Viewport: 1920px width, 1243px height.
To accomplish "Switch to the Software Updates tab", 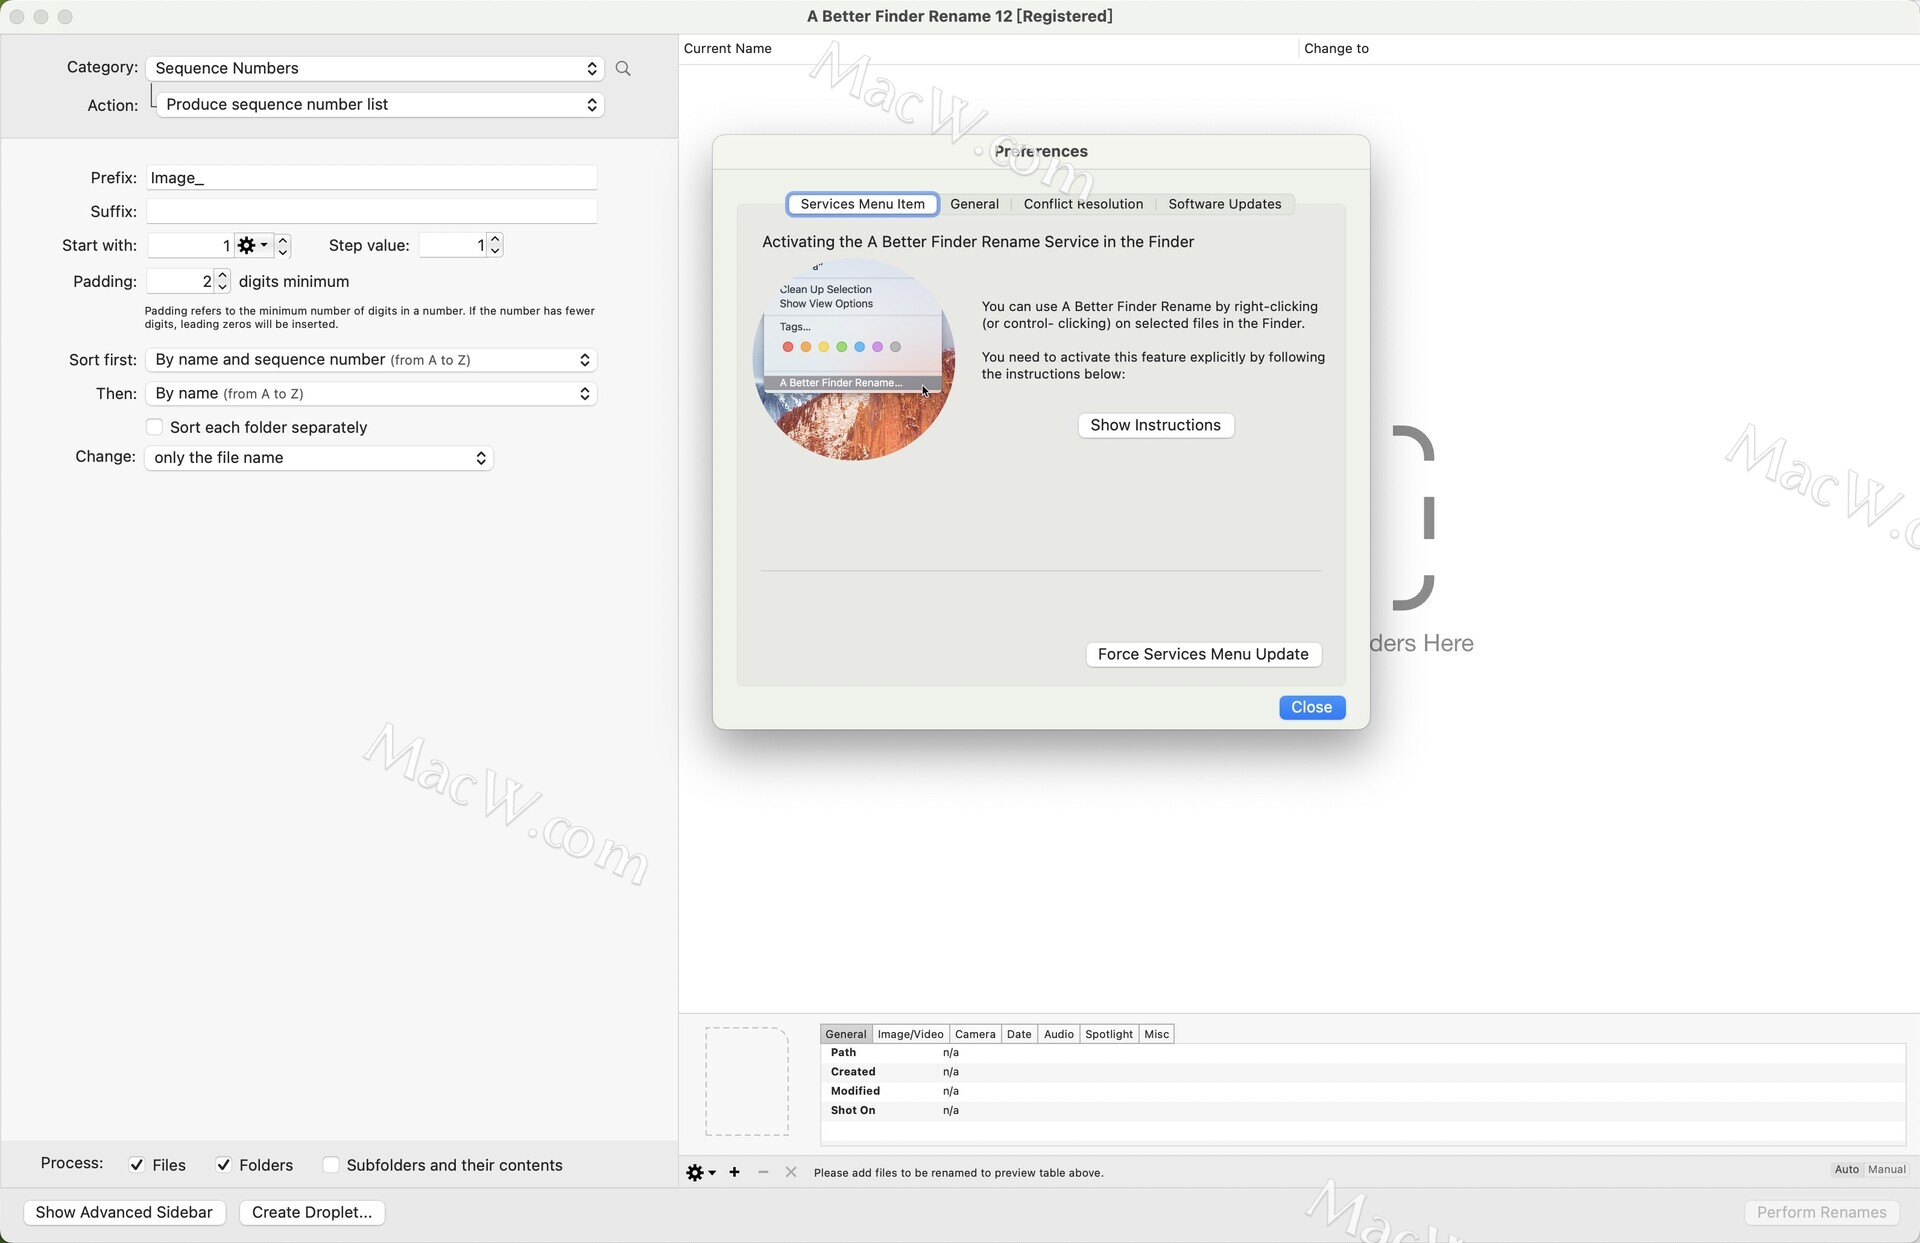I will click(1224, 204).
